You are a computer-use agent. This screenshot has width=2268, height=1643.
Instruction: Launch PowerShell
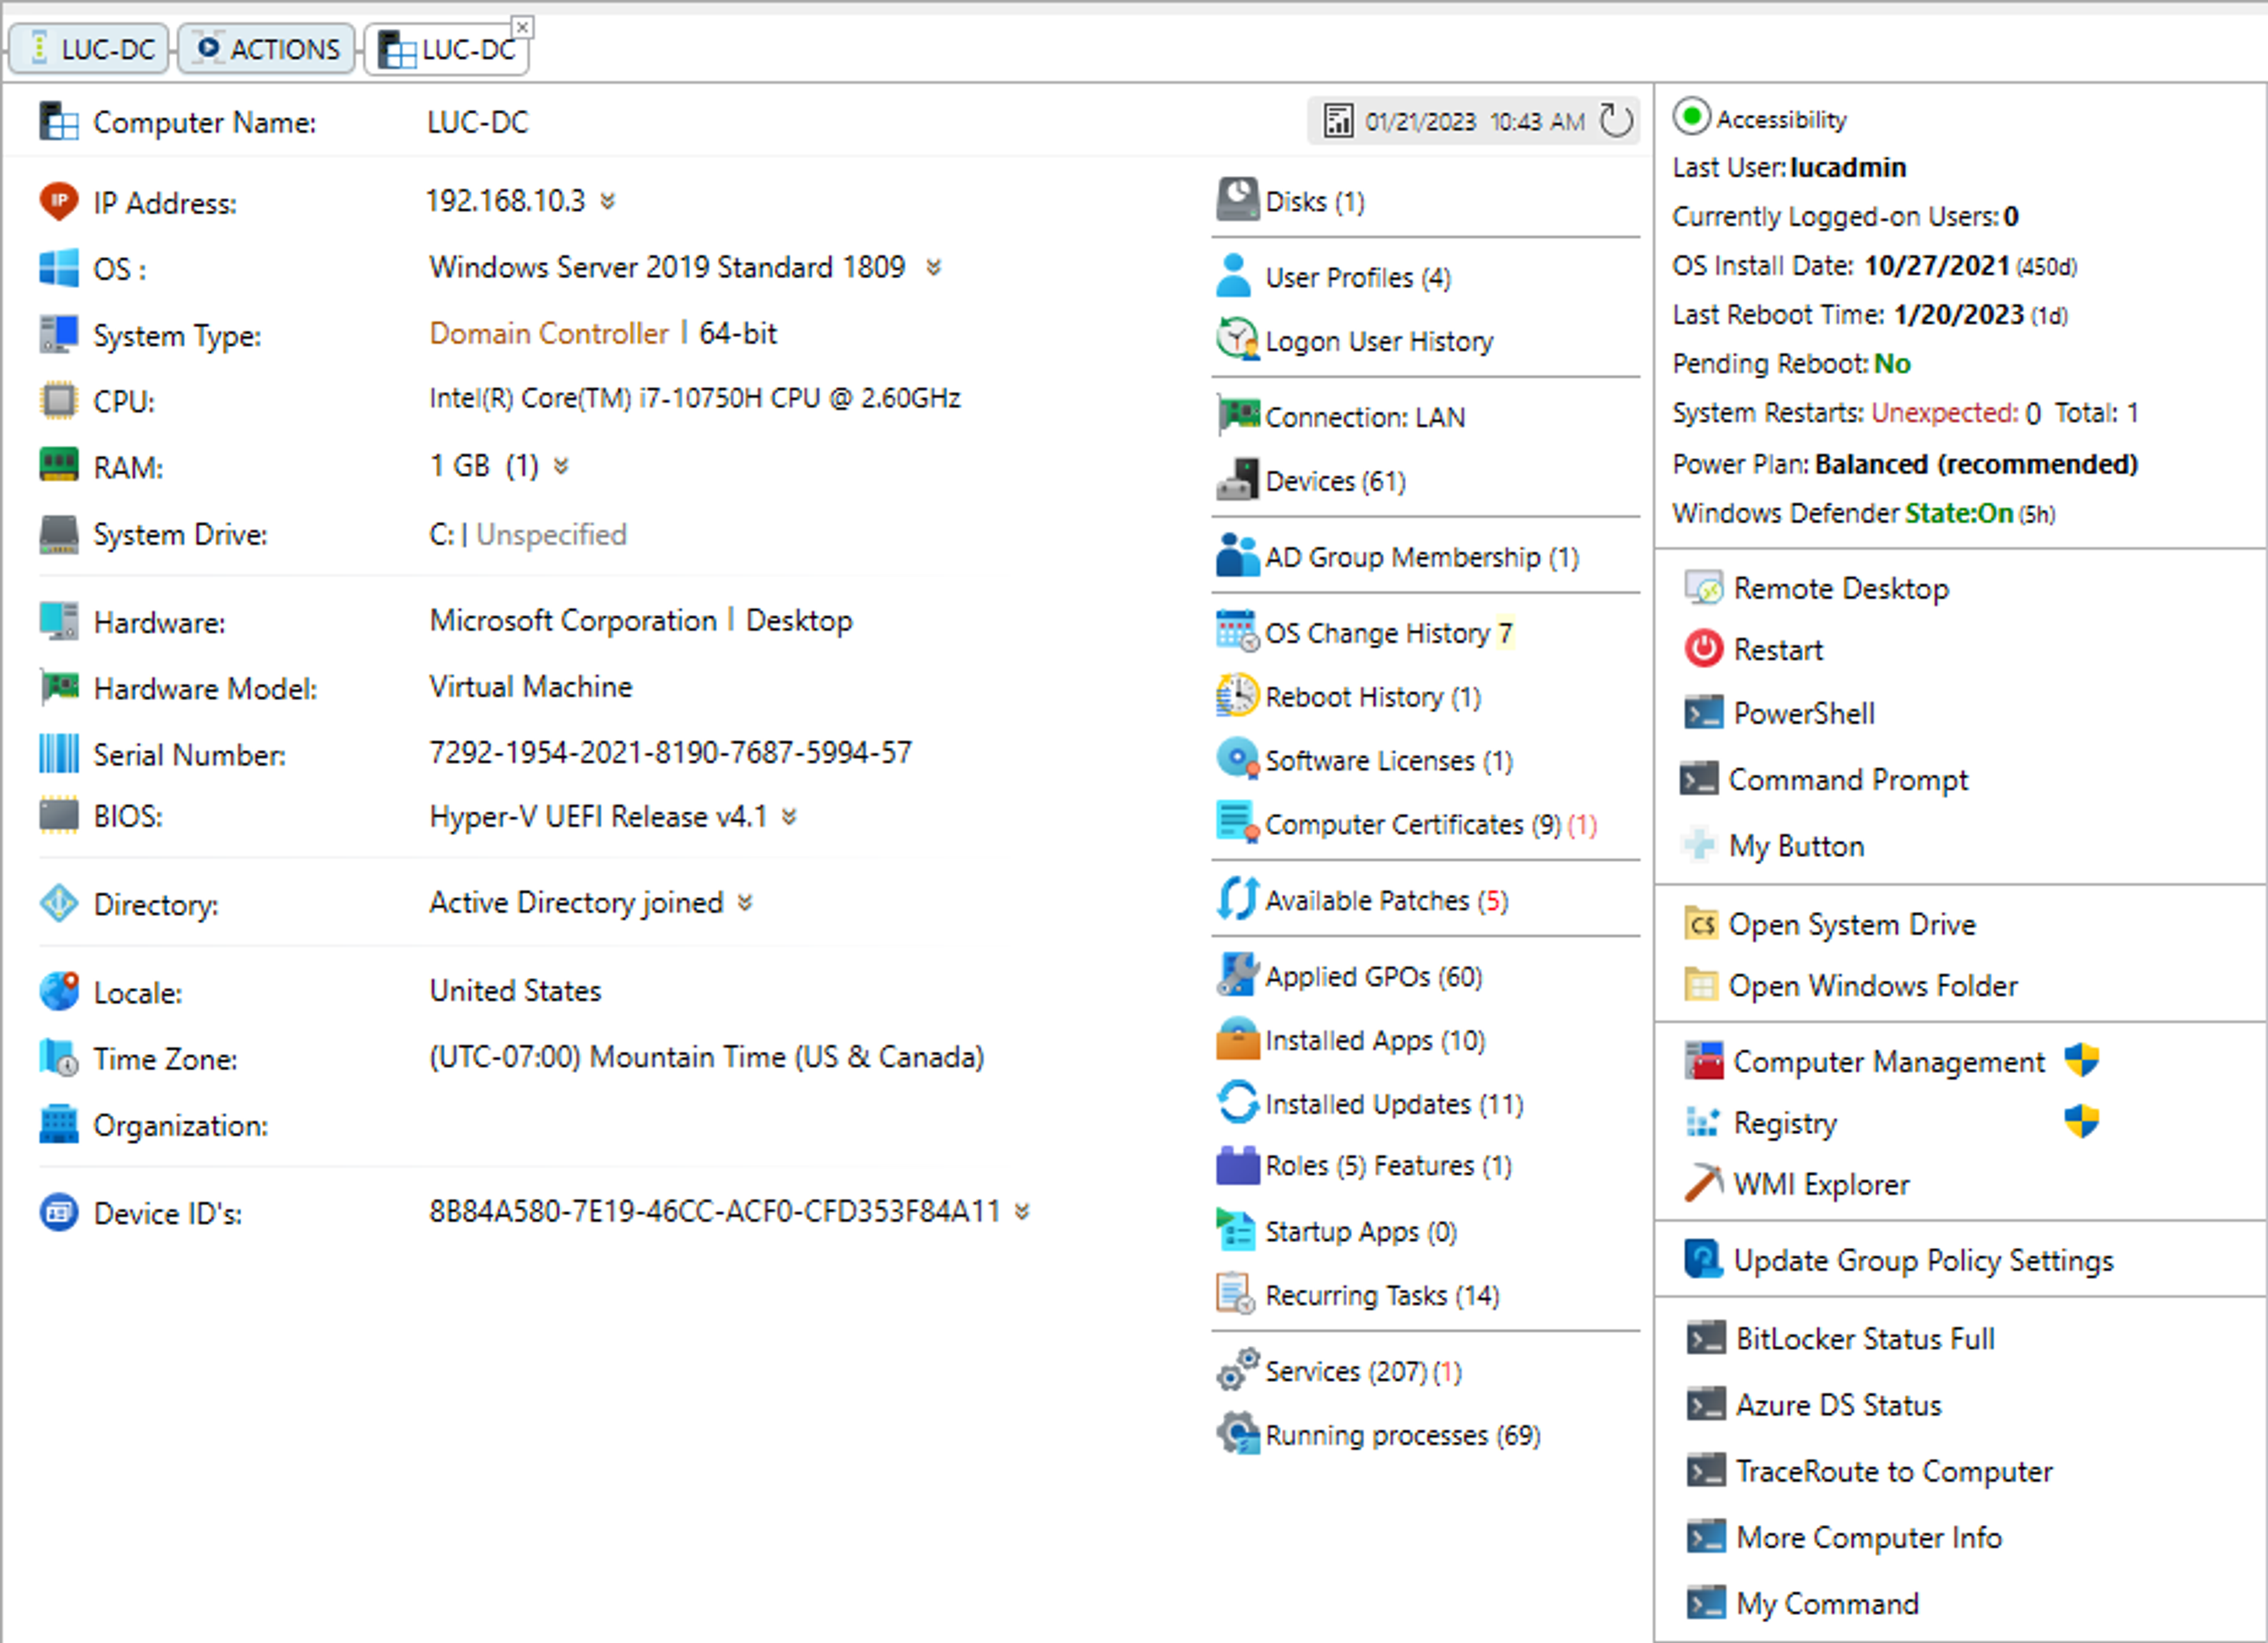1780,713
